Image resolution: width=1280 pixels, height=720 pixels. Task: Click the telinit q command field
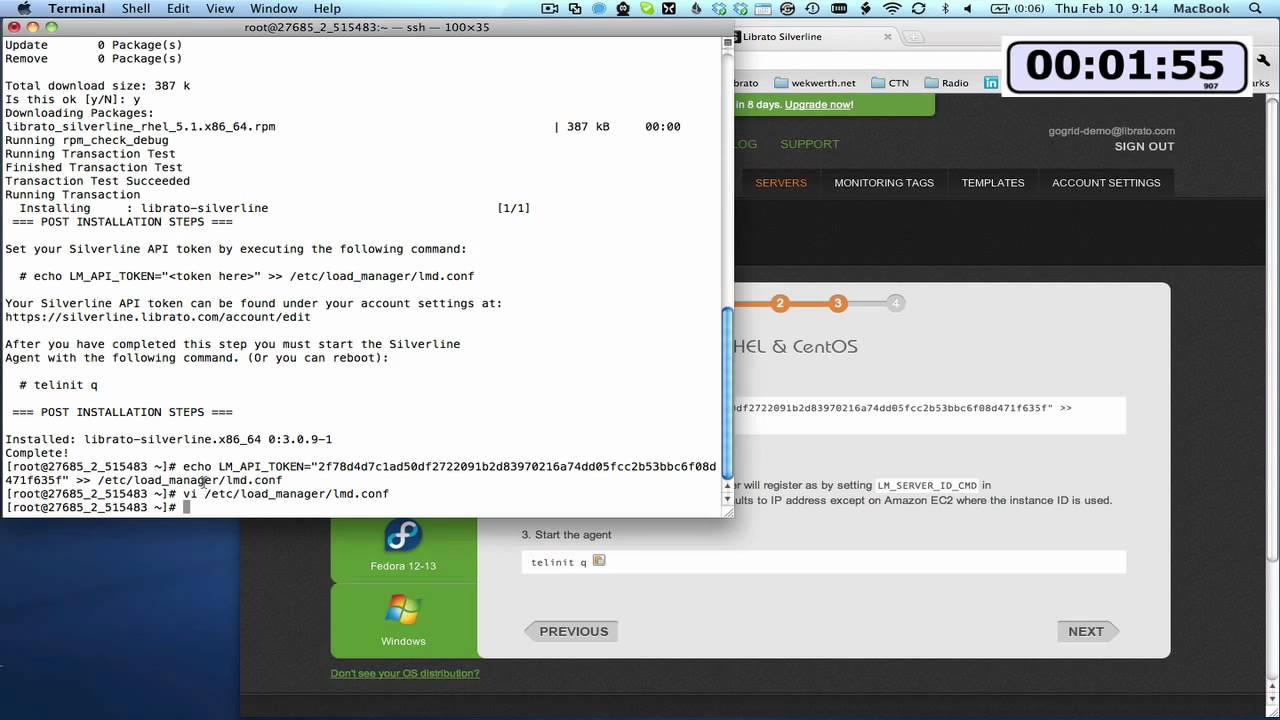824,562
